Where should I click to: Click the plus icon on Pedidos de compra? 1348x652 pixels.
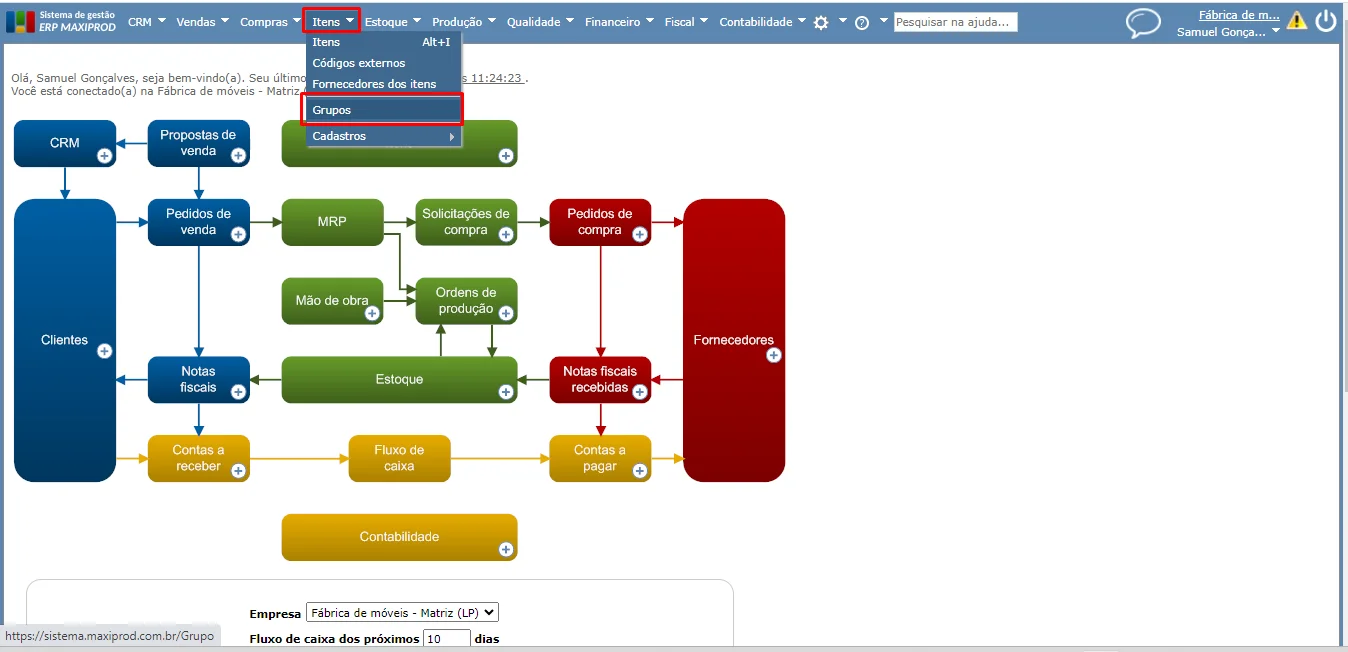[640, 235]
